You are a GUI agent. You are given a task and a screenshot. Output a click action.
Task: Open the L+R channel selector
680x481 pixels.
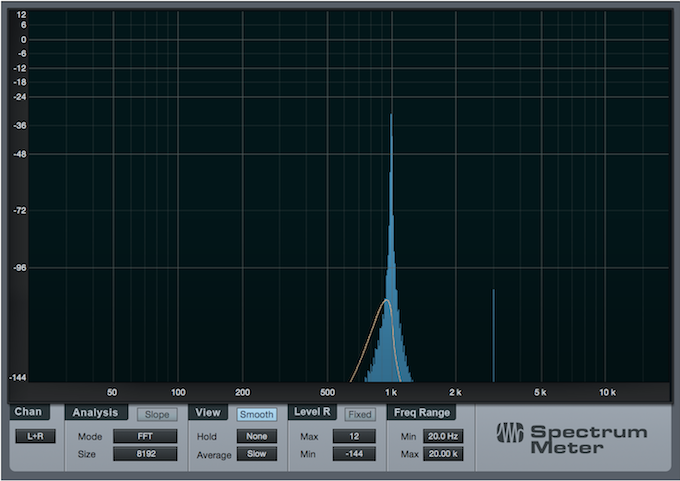(x=36, y=436)
